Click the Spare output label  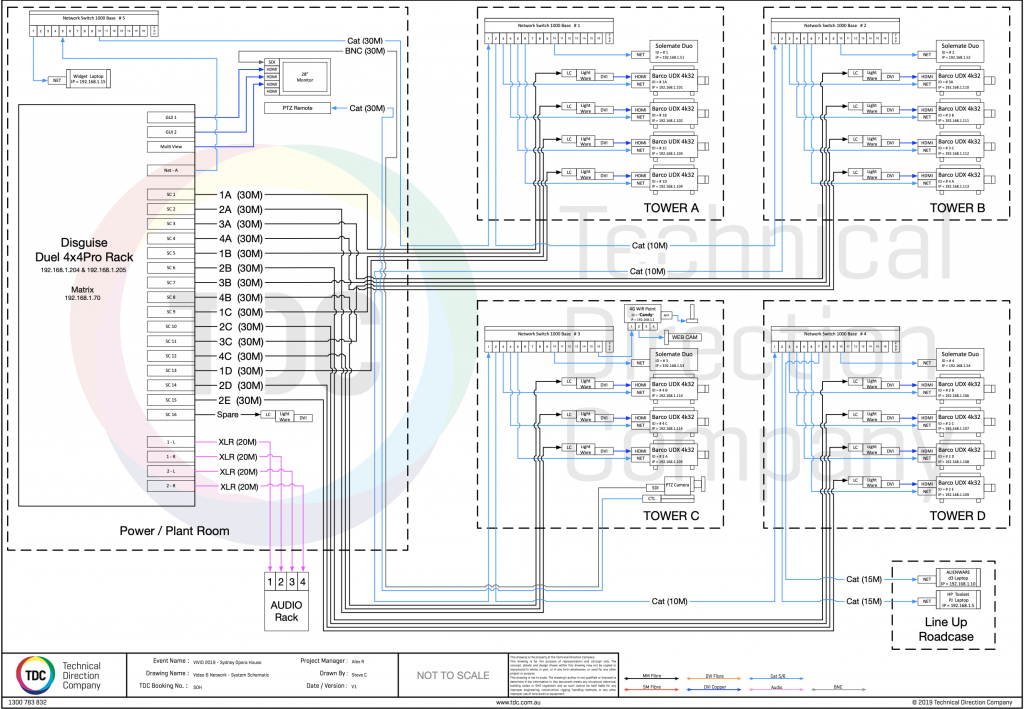point(227,415)
